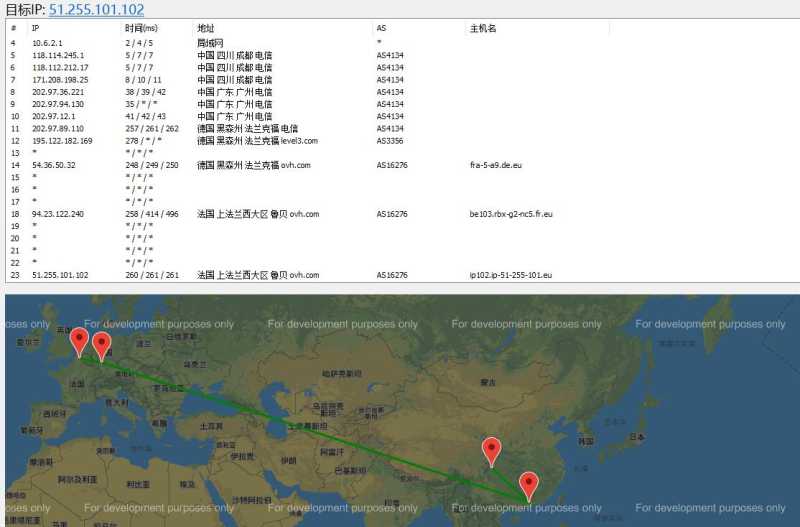Open the target IP link 51.255.101.102

click(96, 9)
